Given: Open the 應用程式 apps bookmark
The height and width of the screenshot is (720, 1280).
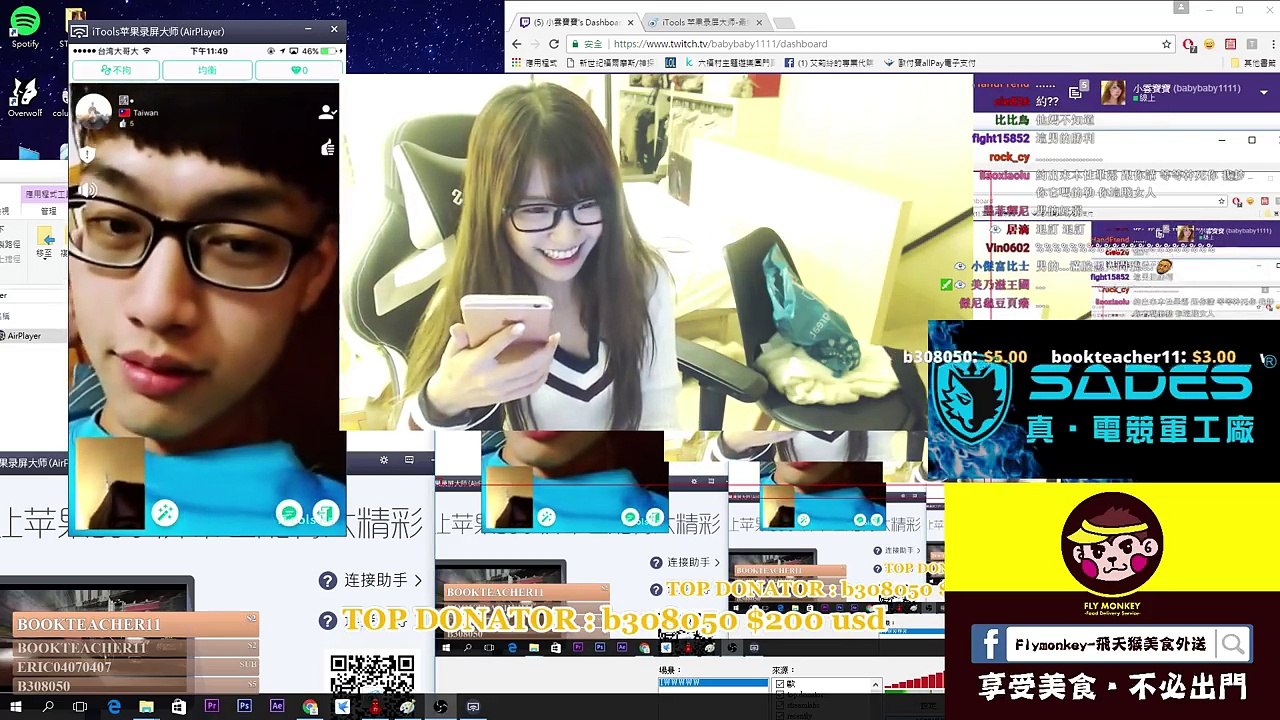Looking at the screenshot, I should [535, 63].
